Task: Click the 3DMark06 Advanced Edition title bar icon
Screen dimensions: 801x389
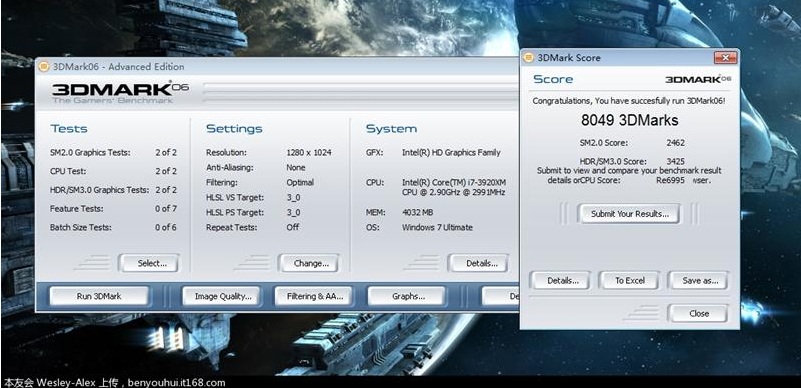Action: pyautogui.click(x=44, y=66)
